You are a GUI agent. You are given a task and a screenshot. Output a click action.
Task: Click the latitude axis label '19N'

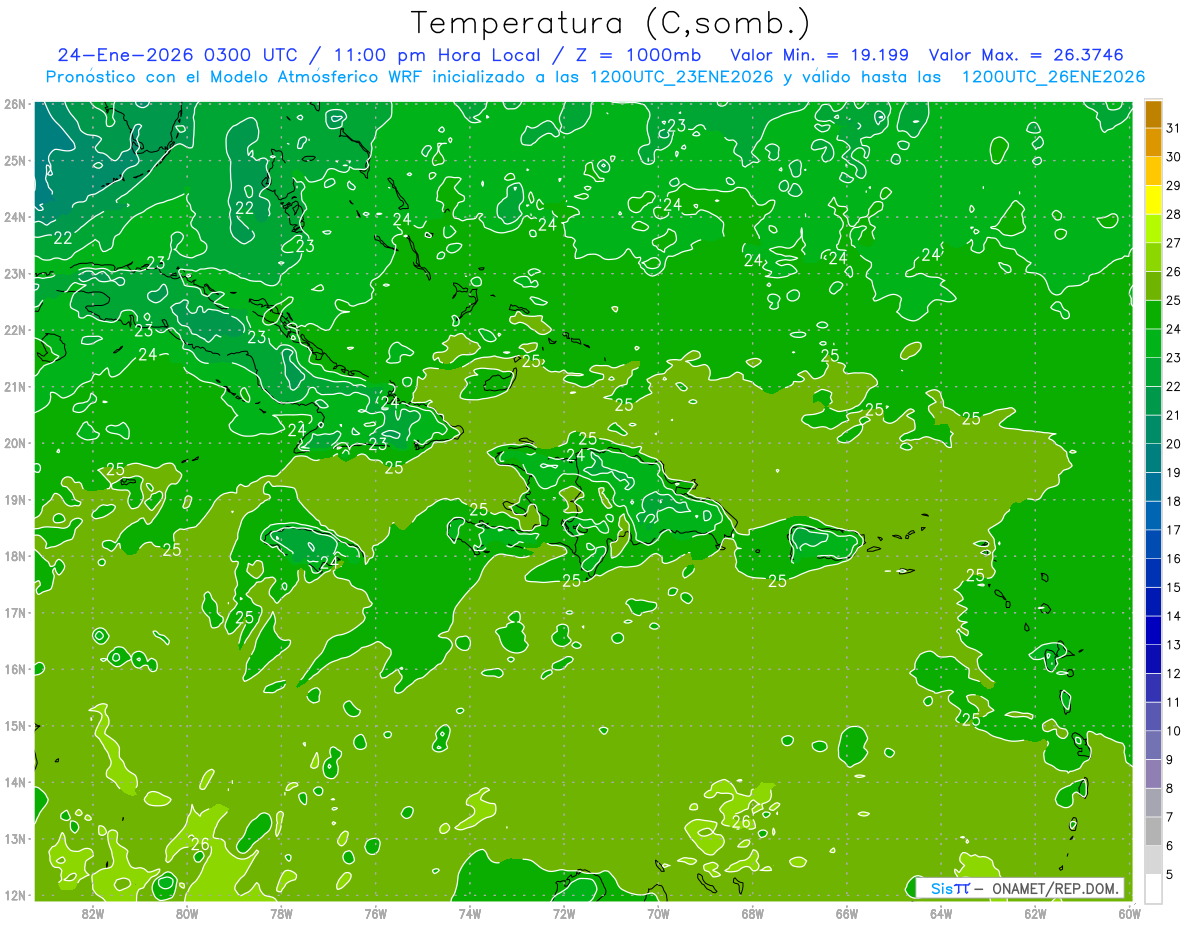click(14, 500)
